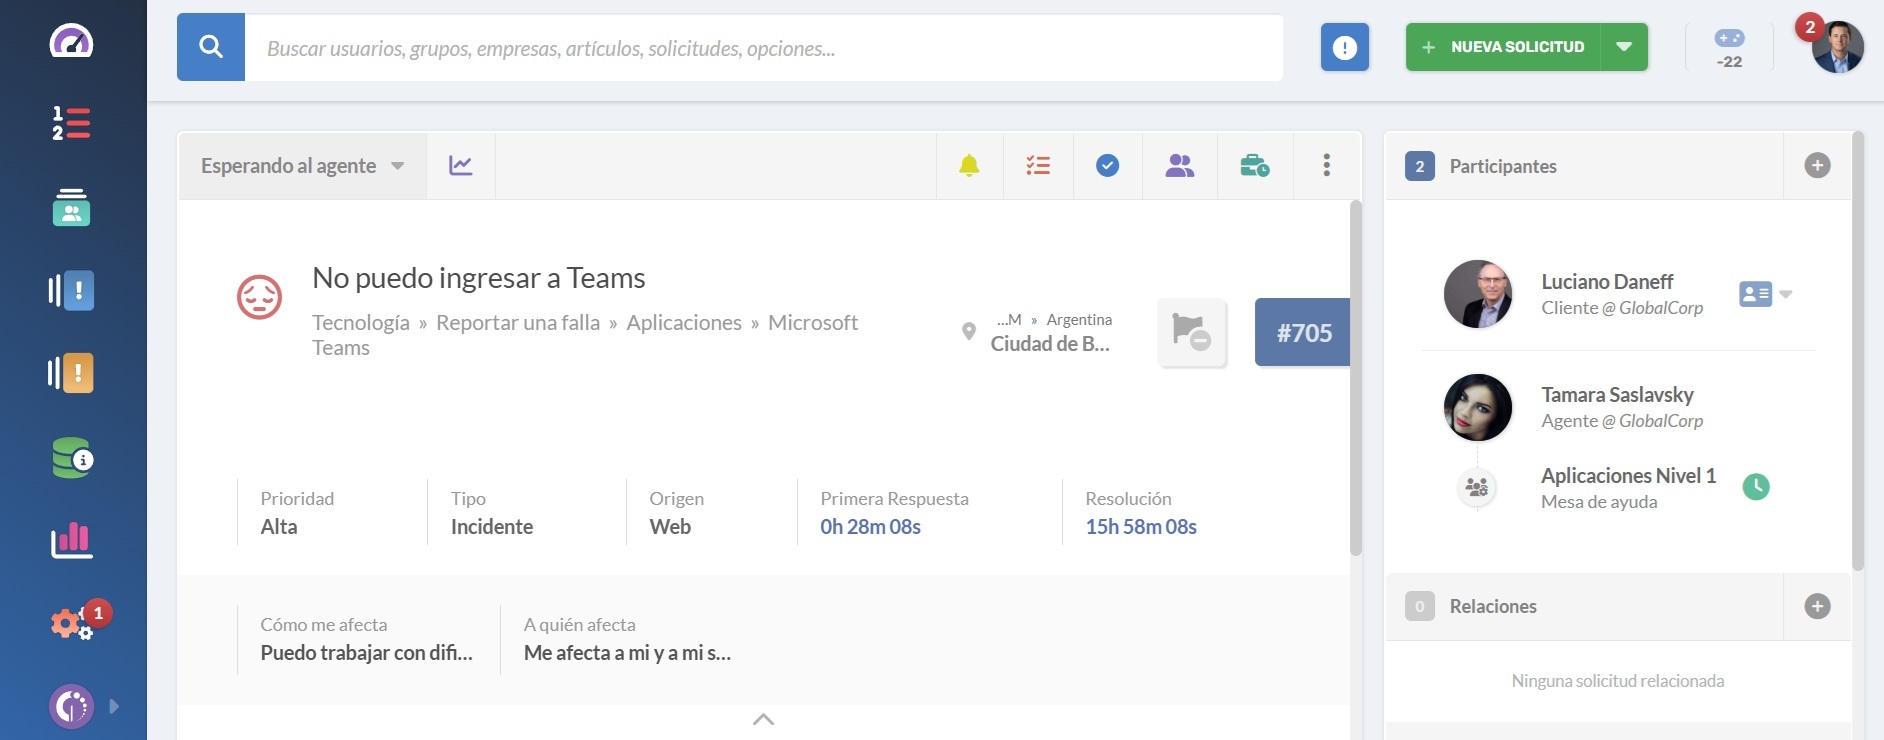Open the dashboard speedometer icon in sidebar
This screenshot has width=1884, height=740.
click(71, 42)
